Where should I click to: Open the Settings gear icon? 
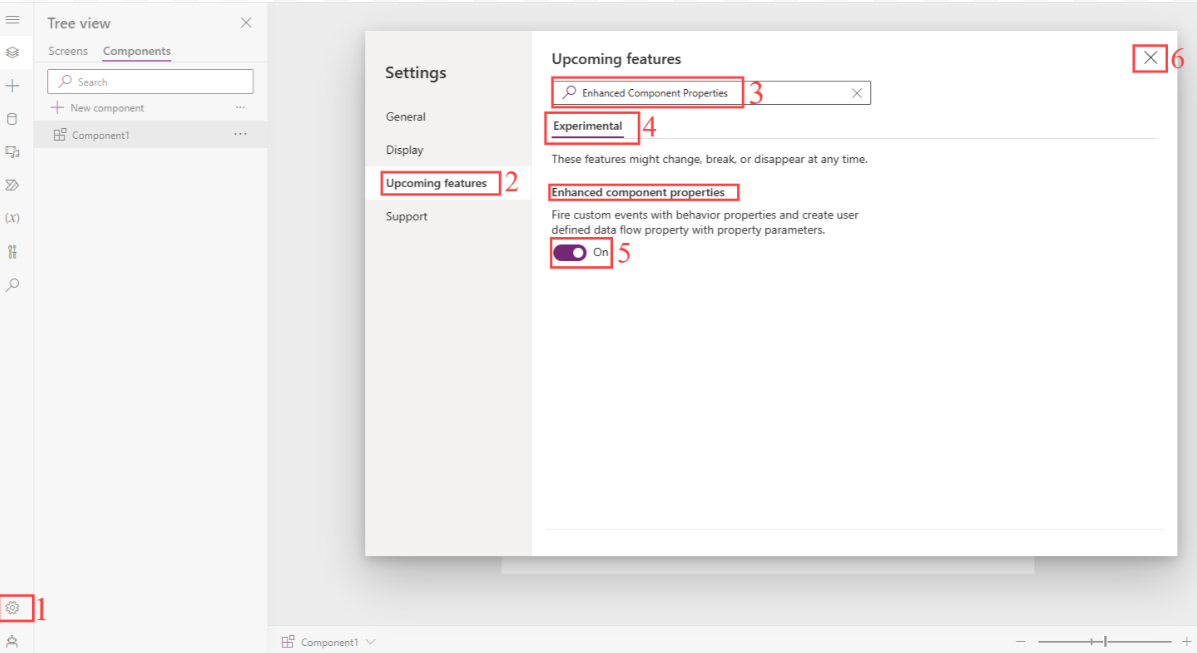pyautogui.click(x=13, y=608)
